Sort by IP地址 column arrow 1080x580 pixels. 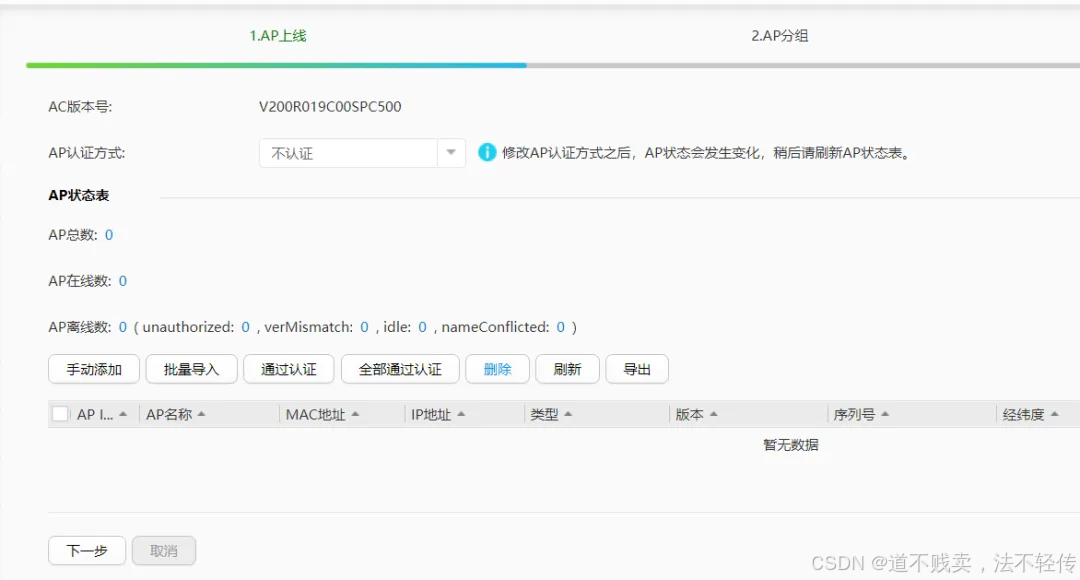(461, 414)
